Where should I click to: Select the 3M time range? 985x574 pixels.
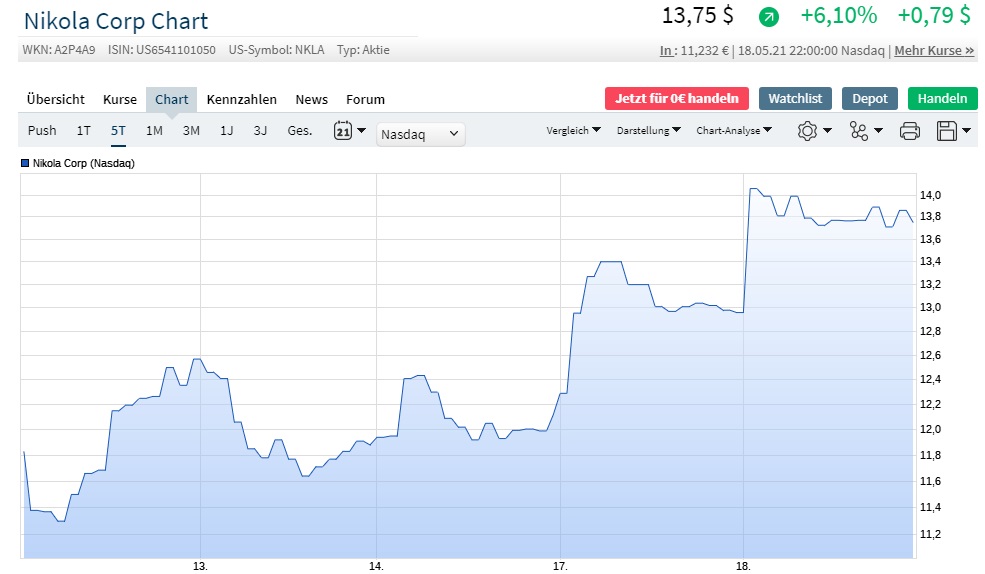[x=191, y=131]
